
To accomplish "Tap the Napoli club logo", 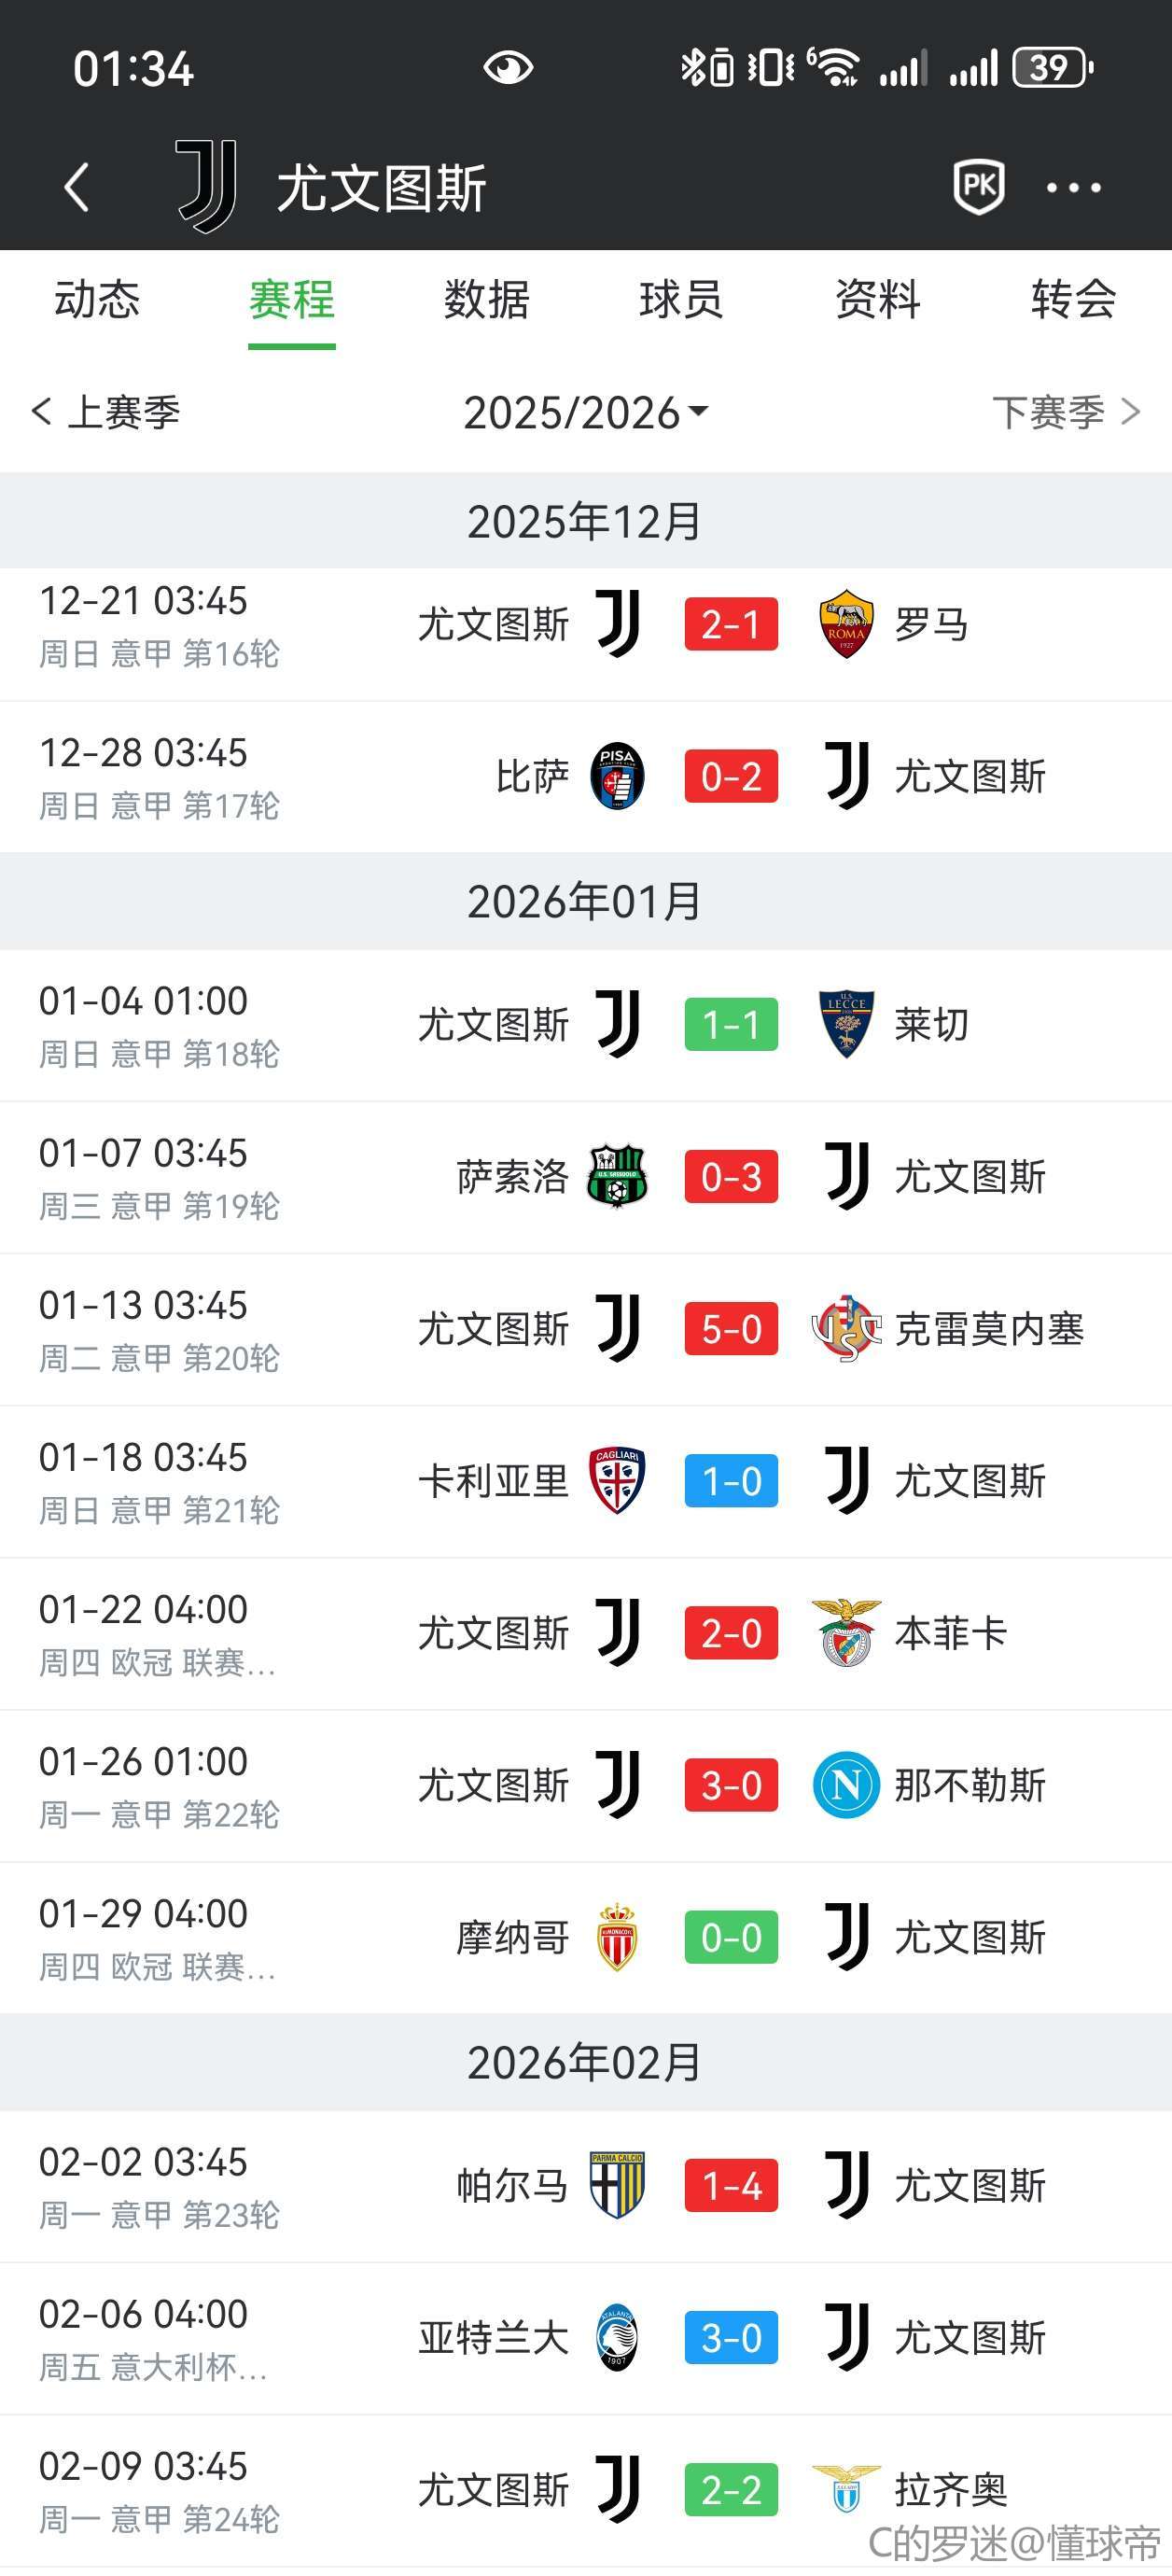I will click(x=846, y=1785).
